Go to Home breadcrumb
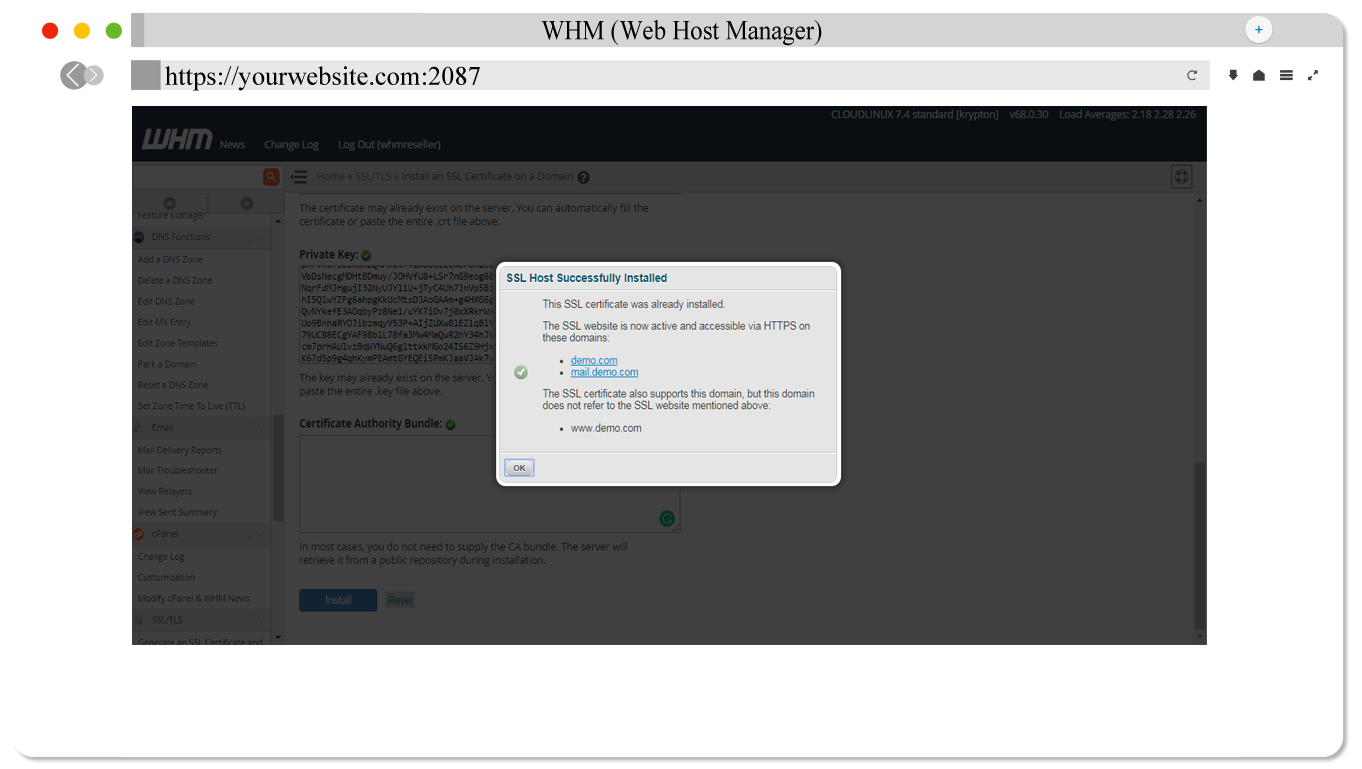The width and height of the screenshot is (1362, 769). (330, 176)
